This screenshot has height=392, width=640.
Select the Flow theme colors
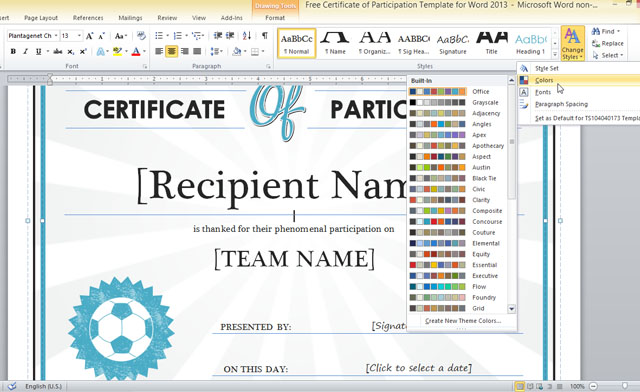(458, 287)
